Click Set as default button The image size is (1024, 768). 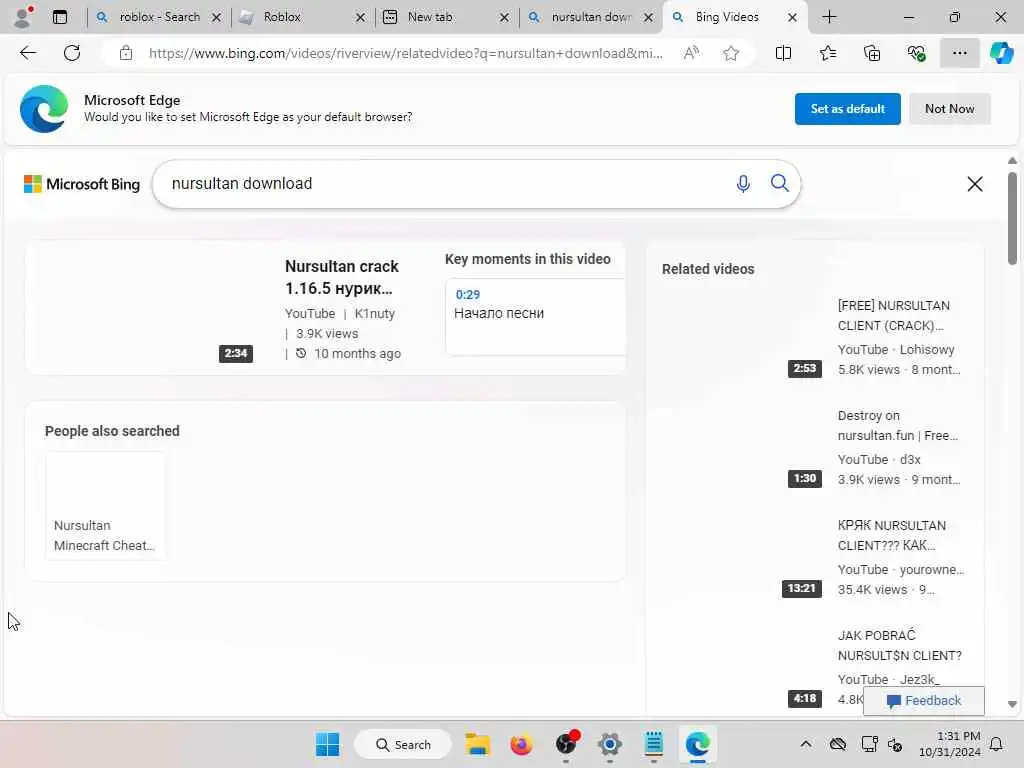tap(848, 108)
